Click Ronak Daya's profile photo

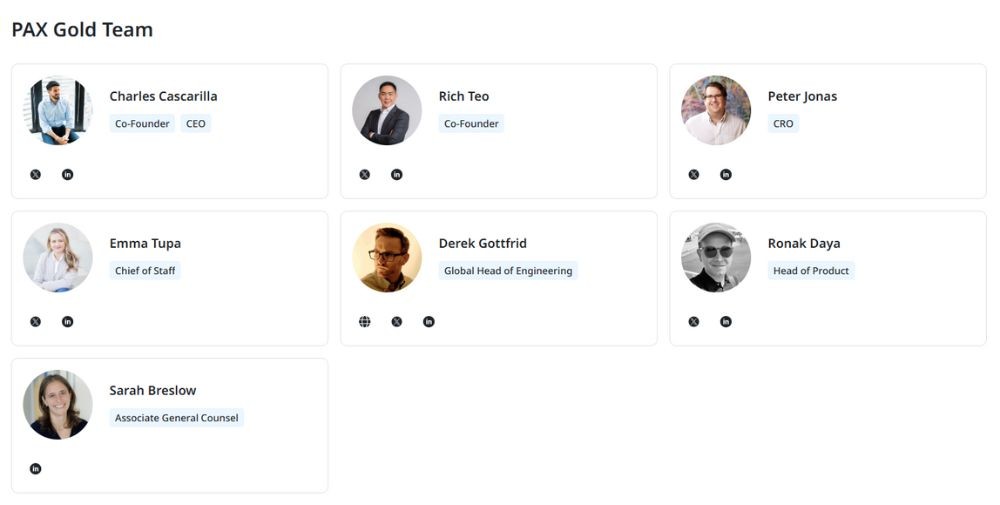coord(716,258)
